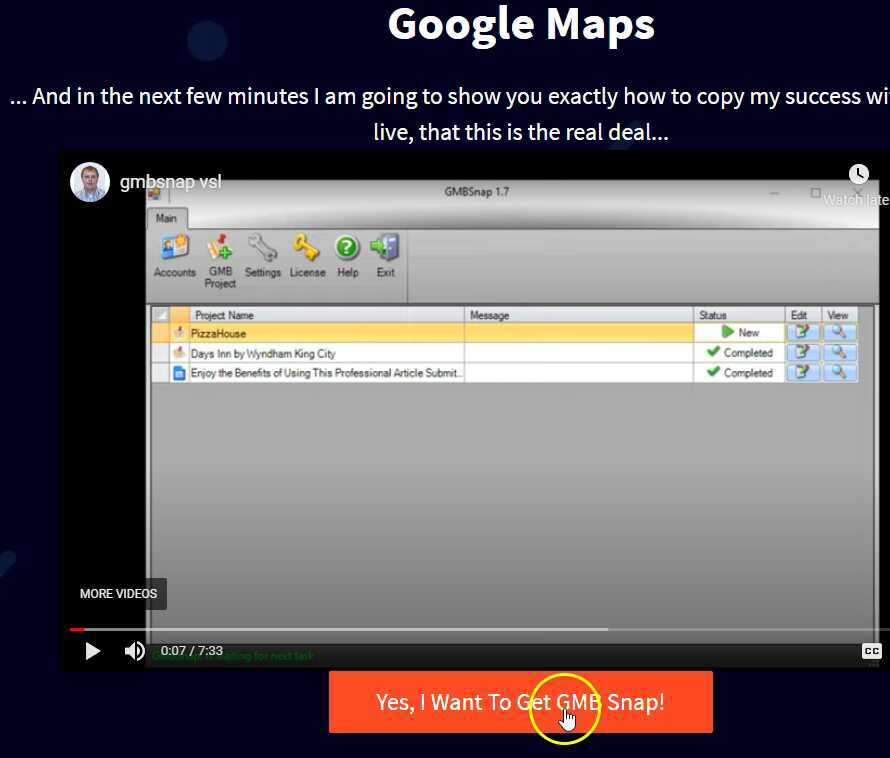890x758 pixels.
Task: Click Yes, I Want To Get GMB Snap button
Action: pyautogui.click(x=520, y=702)
